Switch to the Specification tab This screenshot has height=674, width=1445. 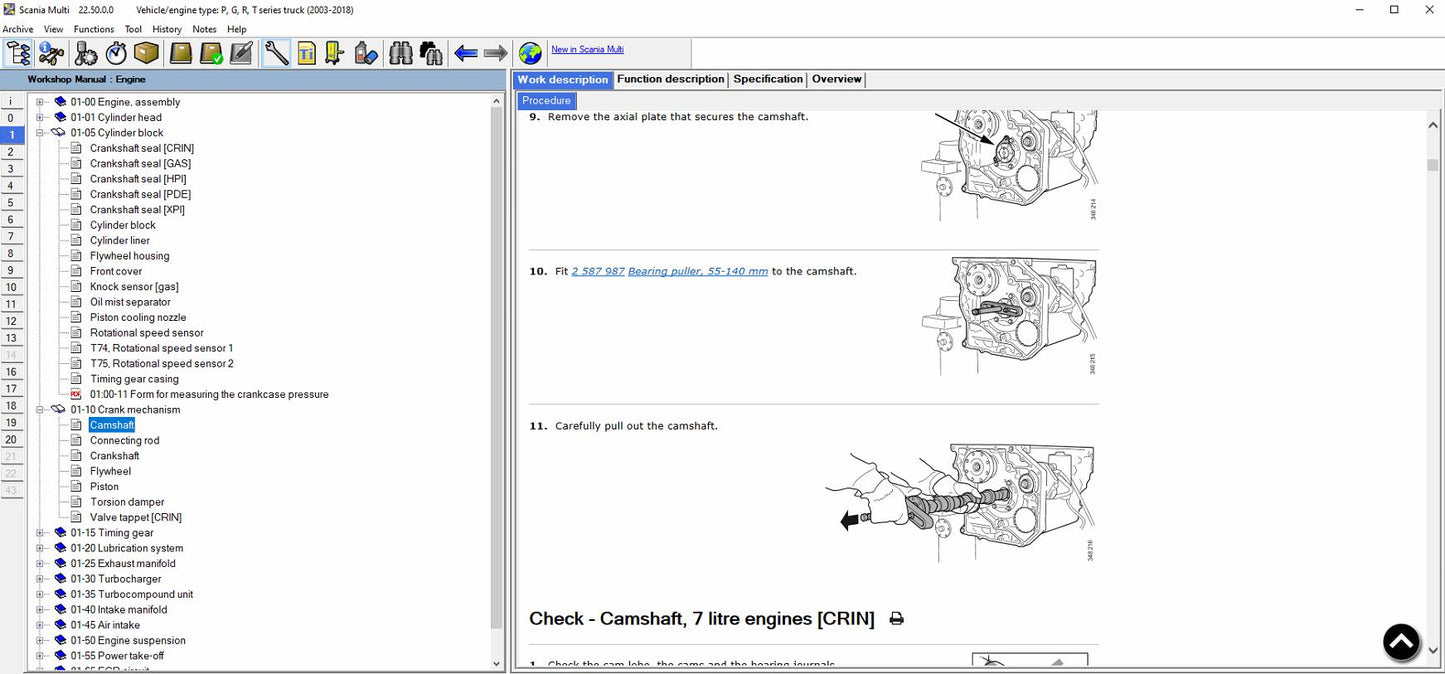pyautogui.click(x=767, y=79)
